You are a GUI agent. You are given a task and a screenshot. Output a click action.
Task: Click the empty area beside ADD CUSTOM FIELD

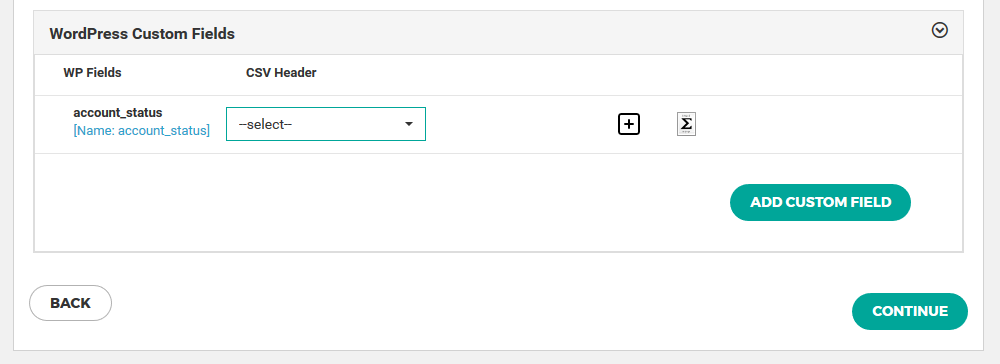click(x=383, y=203)
